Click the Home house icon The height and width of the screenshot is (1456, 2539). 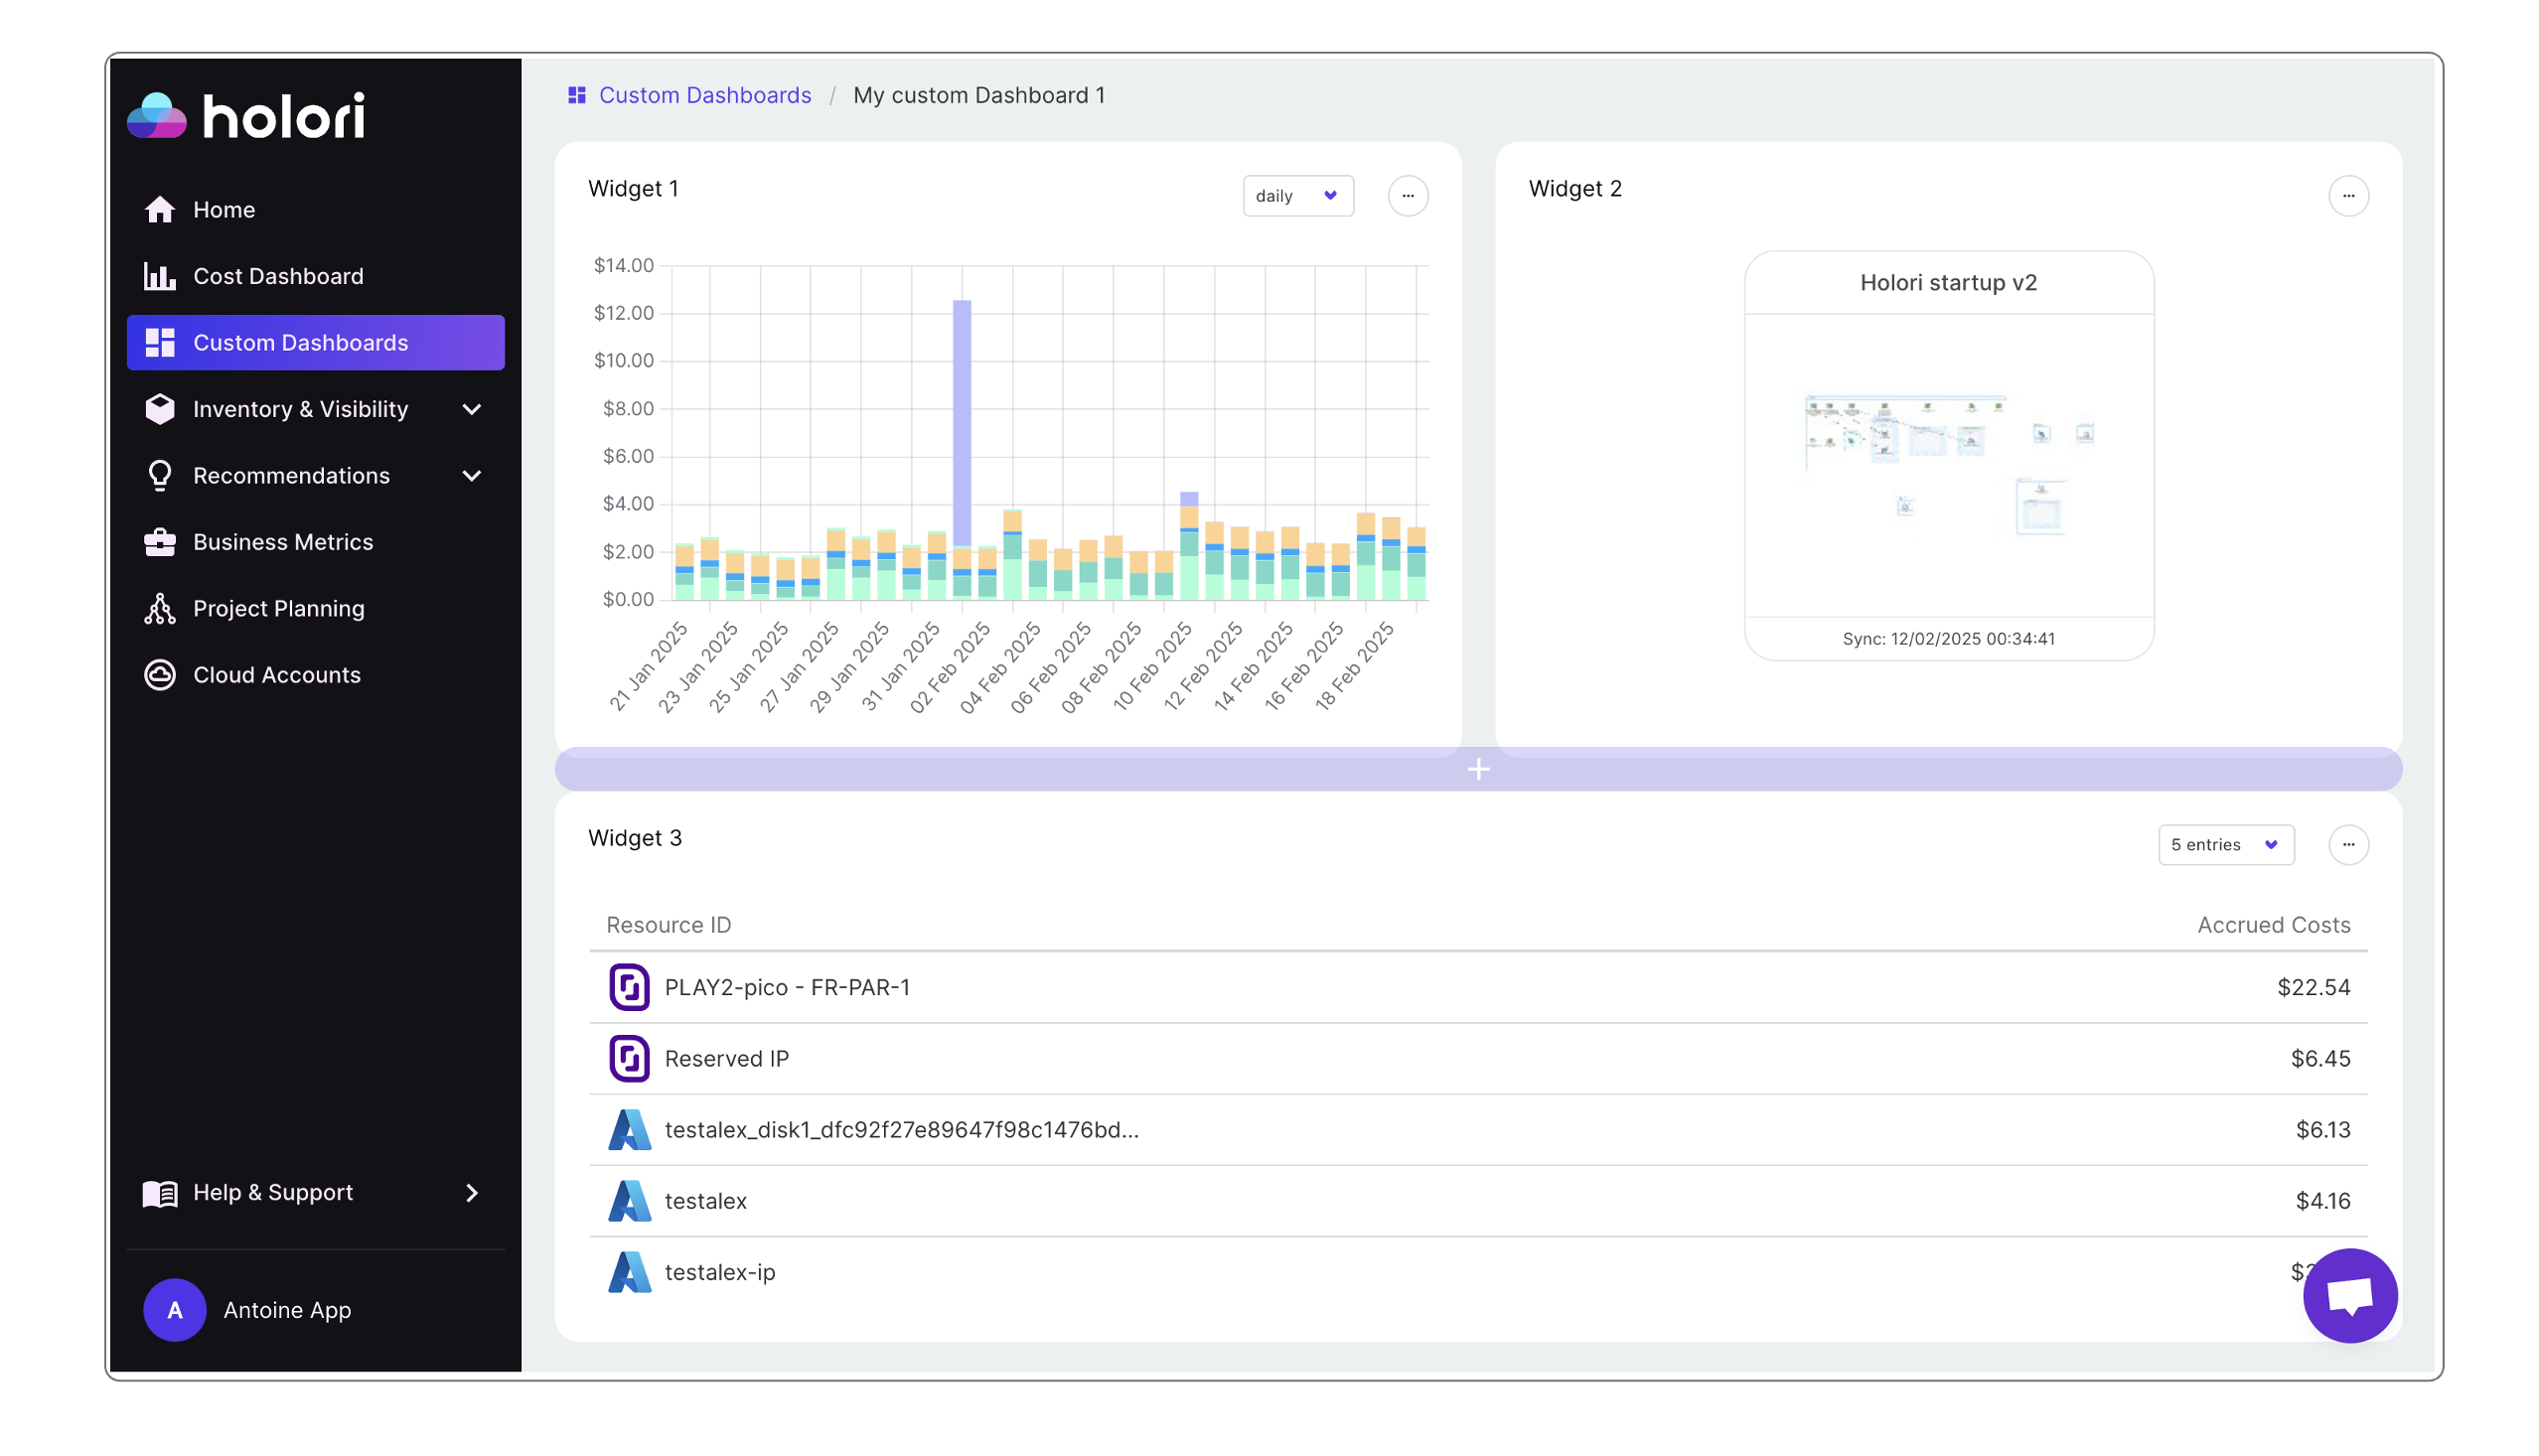160,210
